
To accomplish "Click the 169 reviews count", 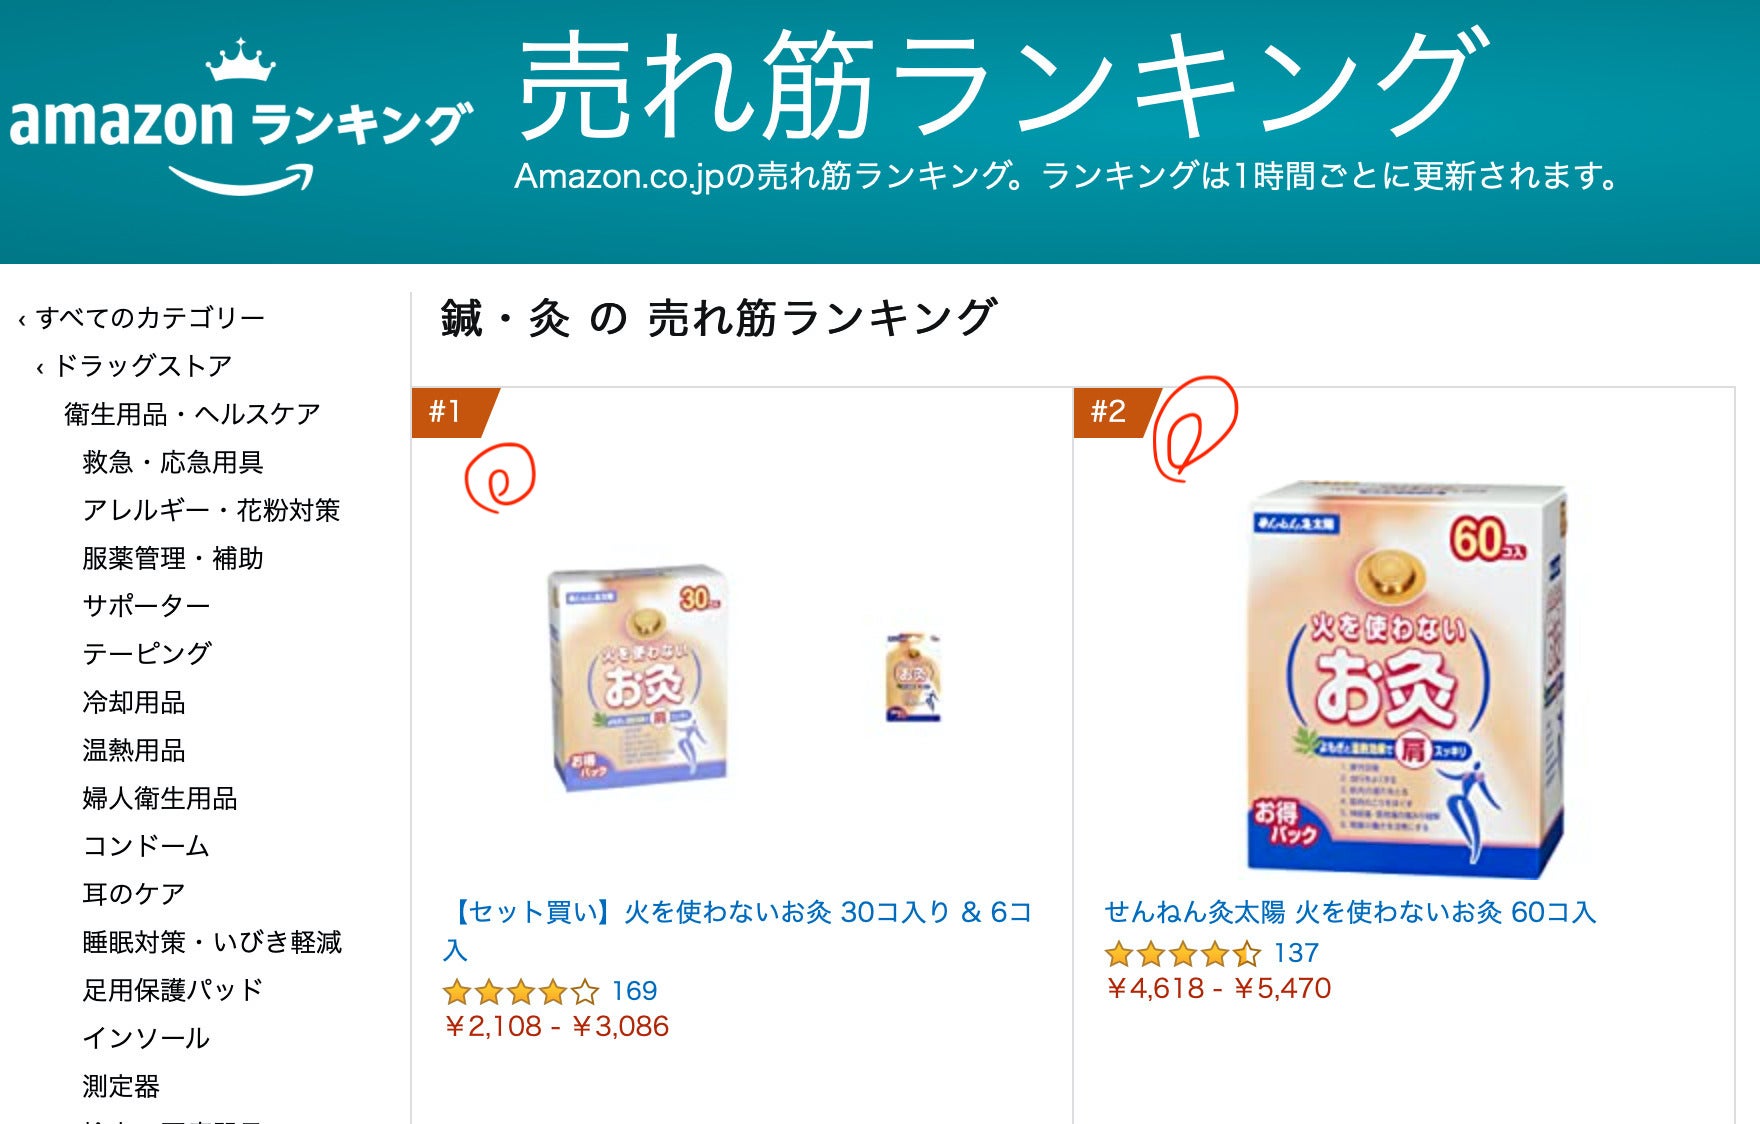I will [634, 991].
